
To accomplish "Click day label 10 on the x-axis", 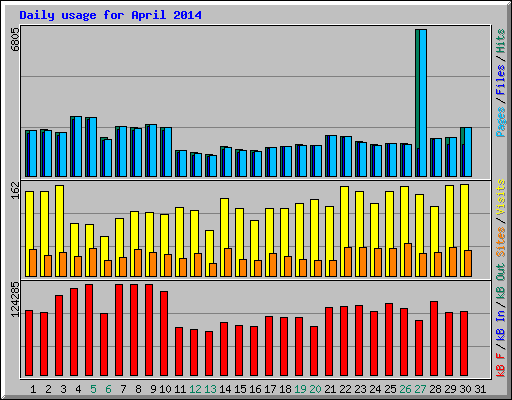I will pos(165,389).
